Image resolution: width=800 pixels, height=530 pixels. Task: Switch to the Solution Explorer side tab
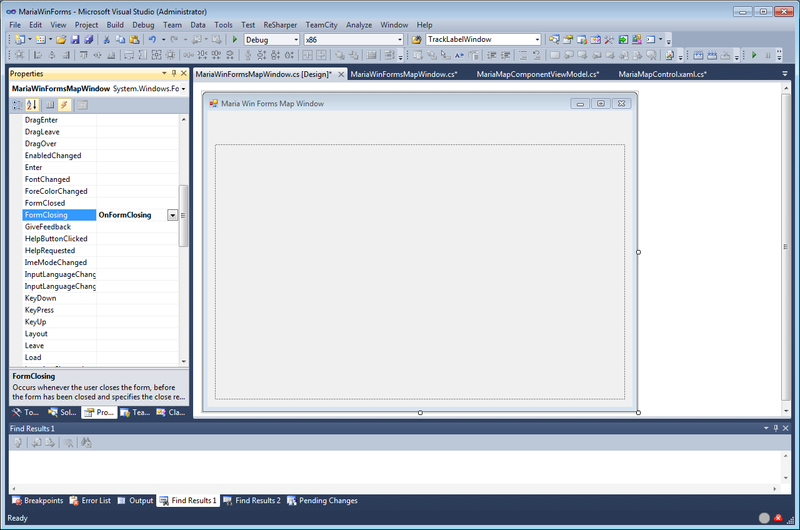(x=62, y=412)
